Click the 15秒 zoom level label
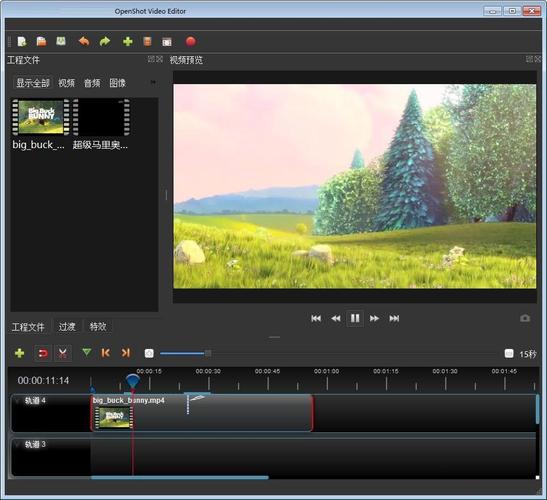 coord(527,354)
